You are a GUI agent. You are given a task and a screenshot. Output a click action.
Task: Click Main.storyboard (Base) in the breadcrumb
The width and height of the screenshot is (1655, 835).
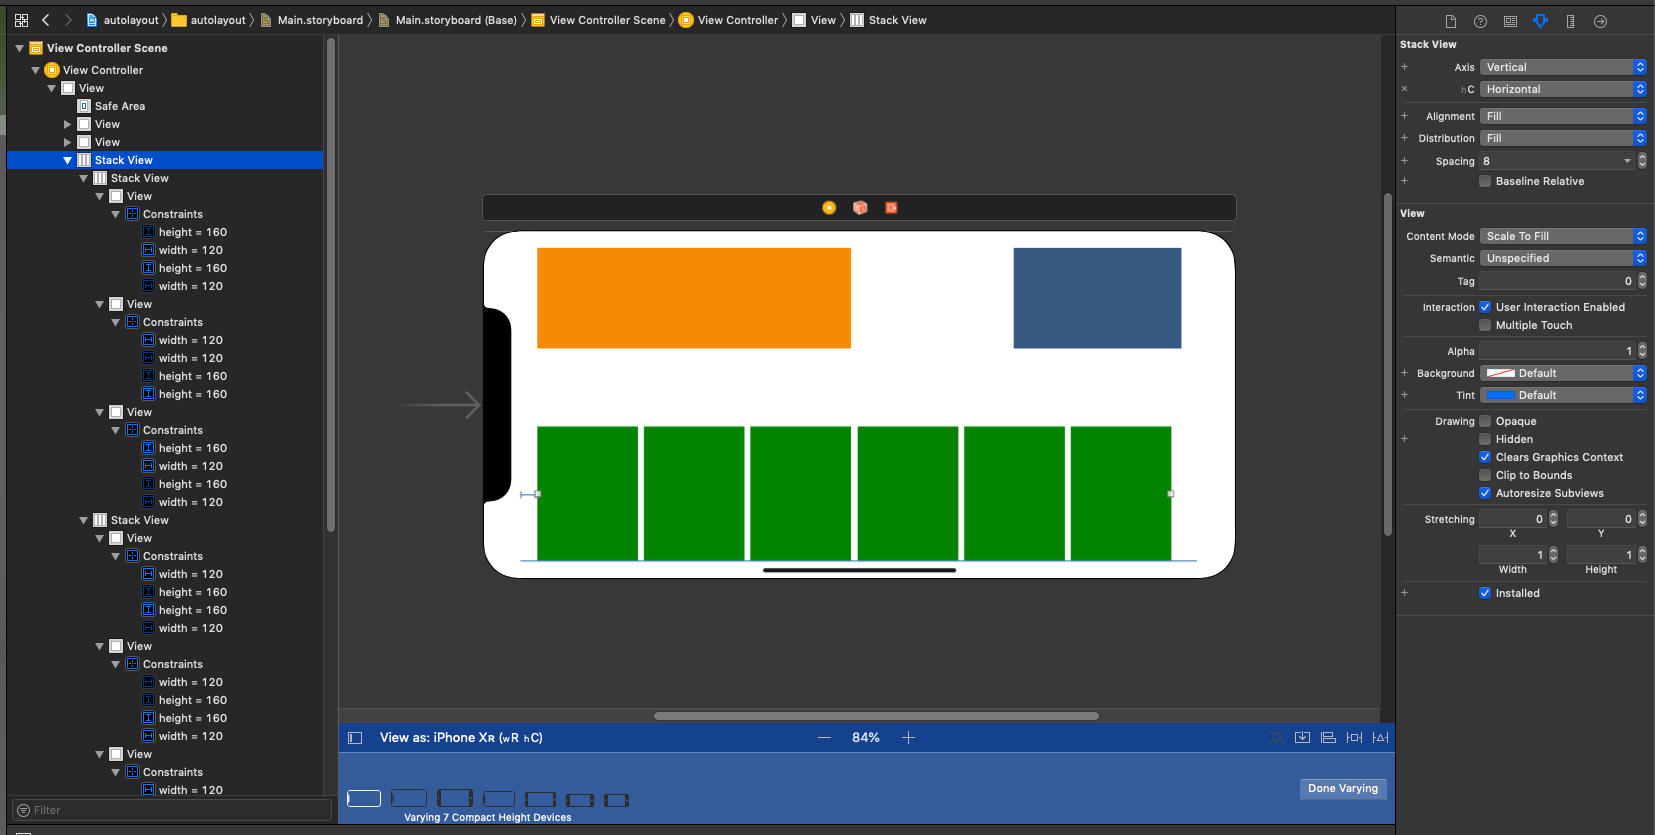[456, 20]
